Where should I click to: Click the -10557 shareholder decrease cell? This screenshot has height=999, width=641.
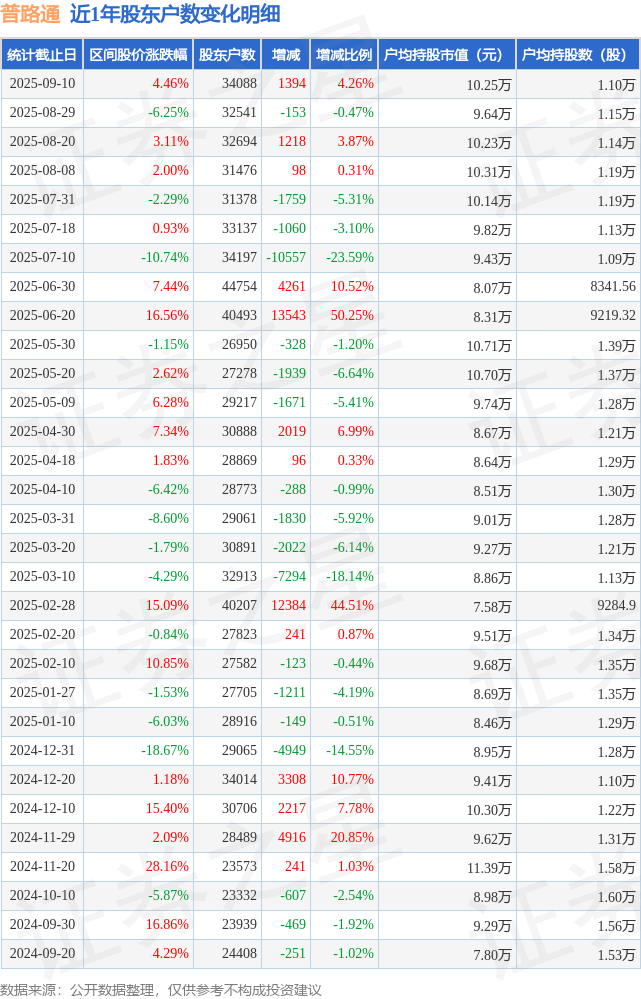click(286, 258)
